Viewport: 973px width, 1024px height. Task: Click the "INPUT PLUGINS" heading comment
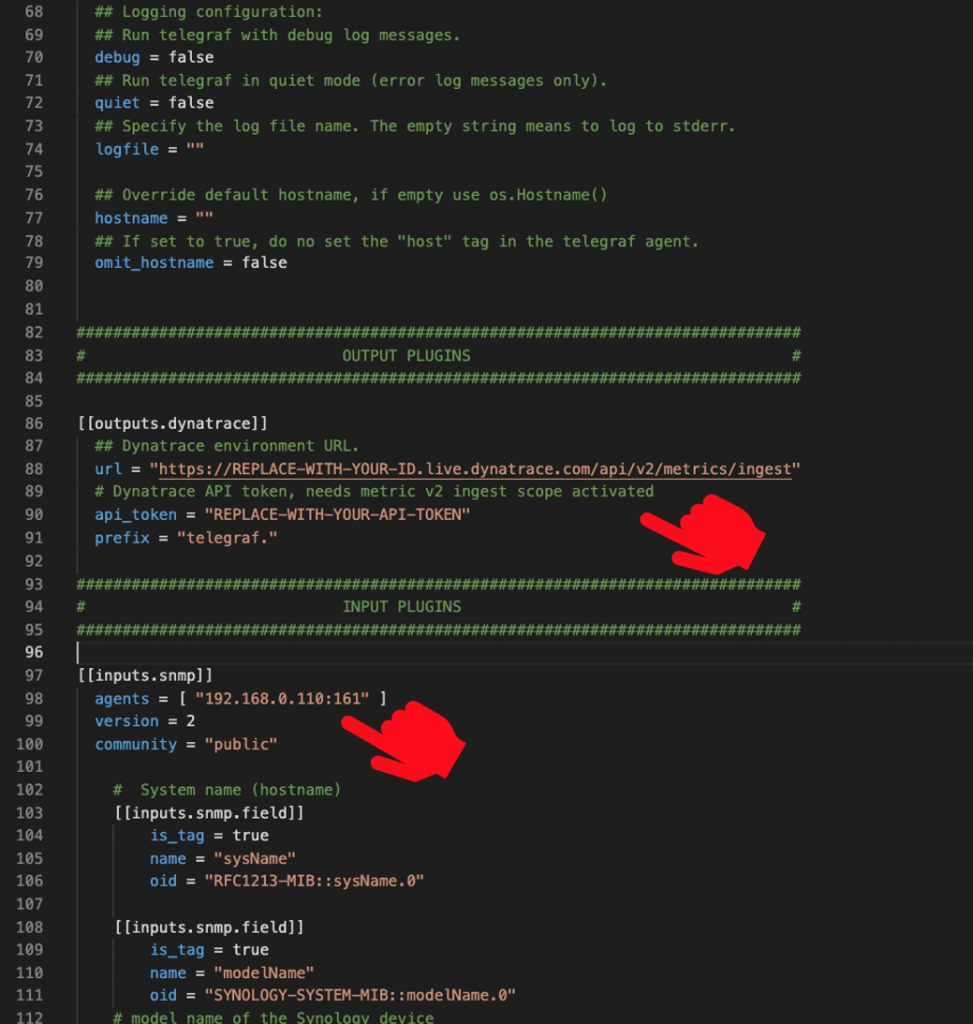(402, 607)
